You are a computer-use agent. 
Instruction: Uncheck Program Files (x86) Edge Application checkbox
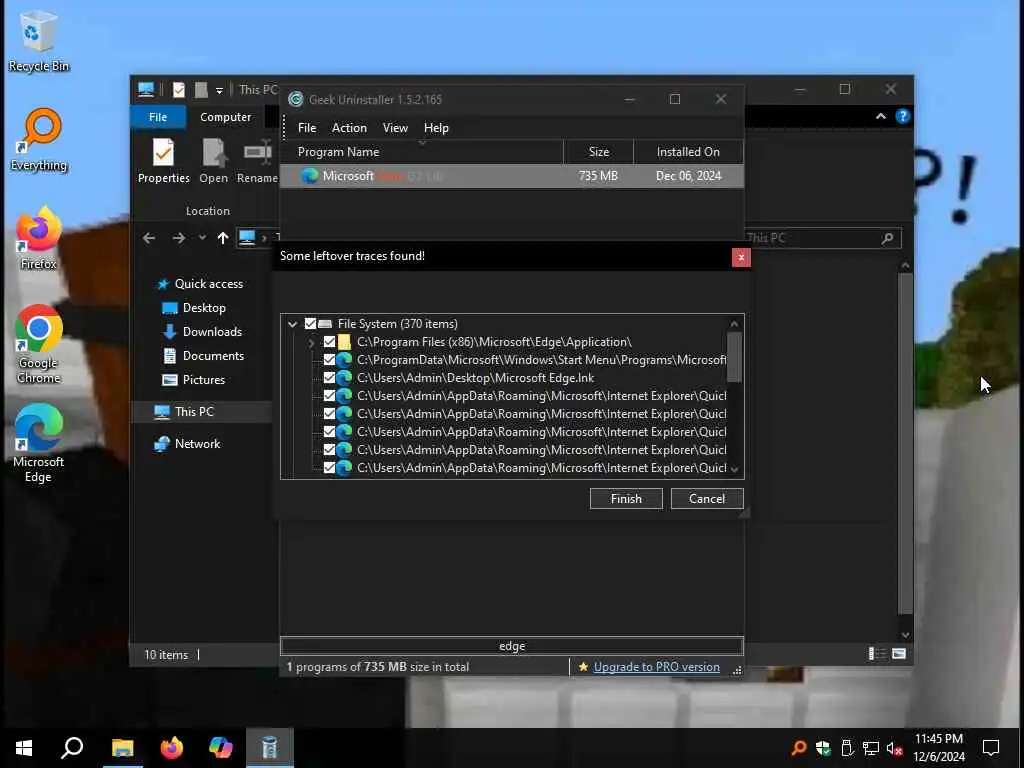point(329,342)
